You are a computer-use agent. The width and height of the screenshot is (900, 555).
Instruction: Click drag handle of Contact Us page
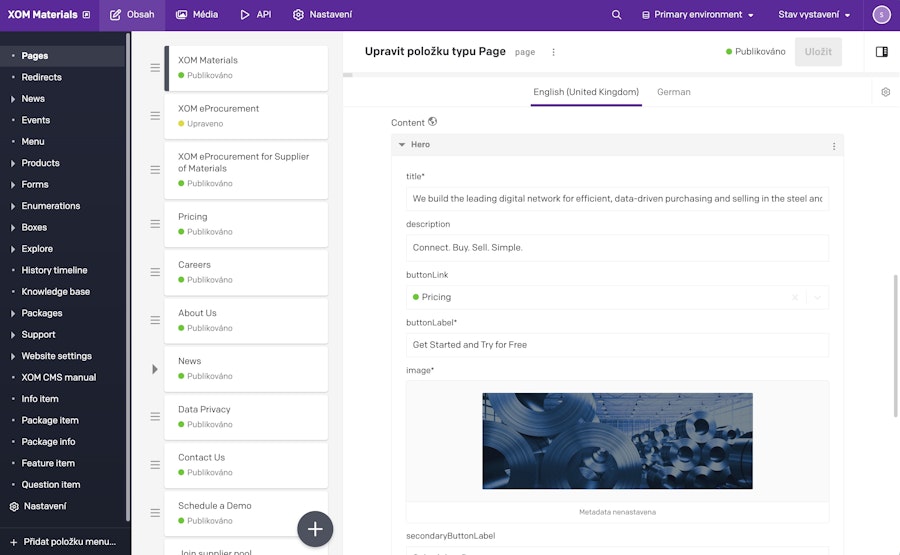click(x=155, y=465)
